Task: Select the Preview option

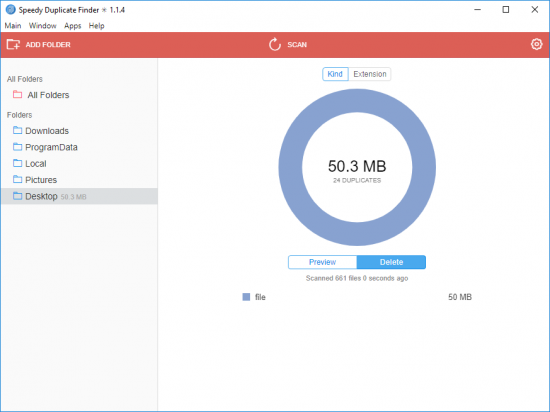Action: [322, 262]
